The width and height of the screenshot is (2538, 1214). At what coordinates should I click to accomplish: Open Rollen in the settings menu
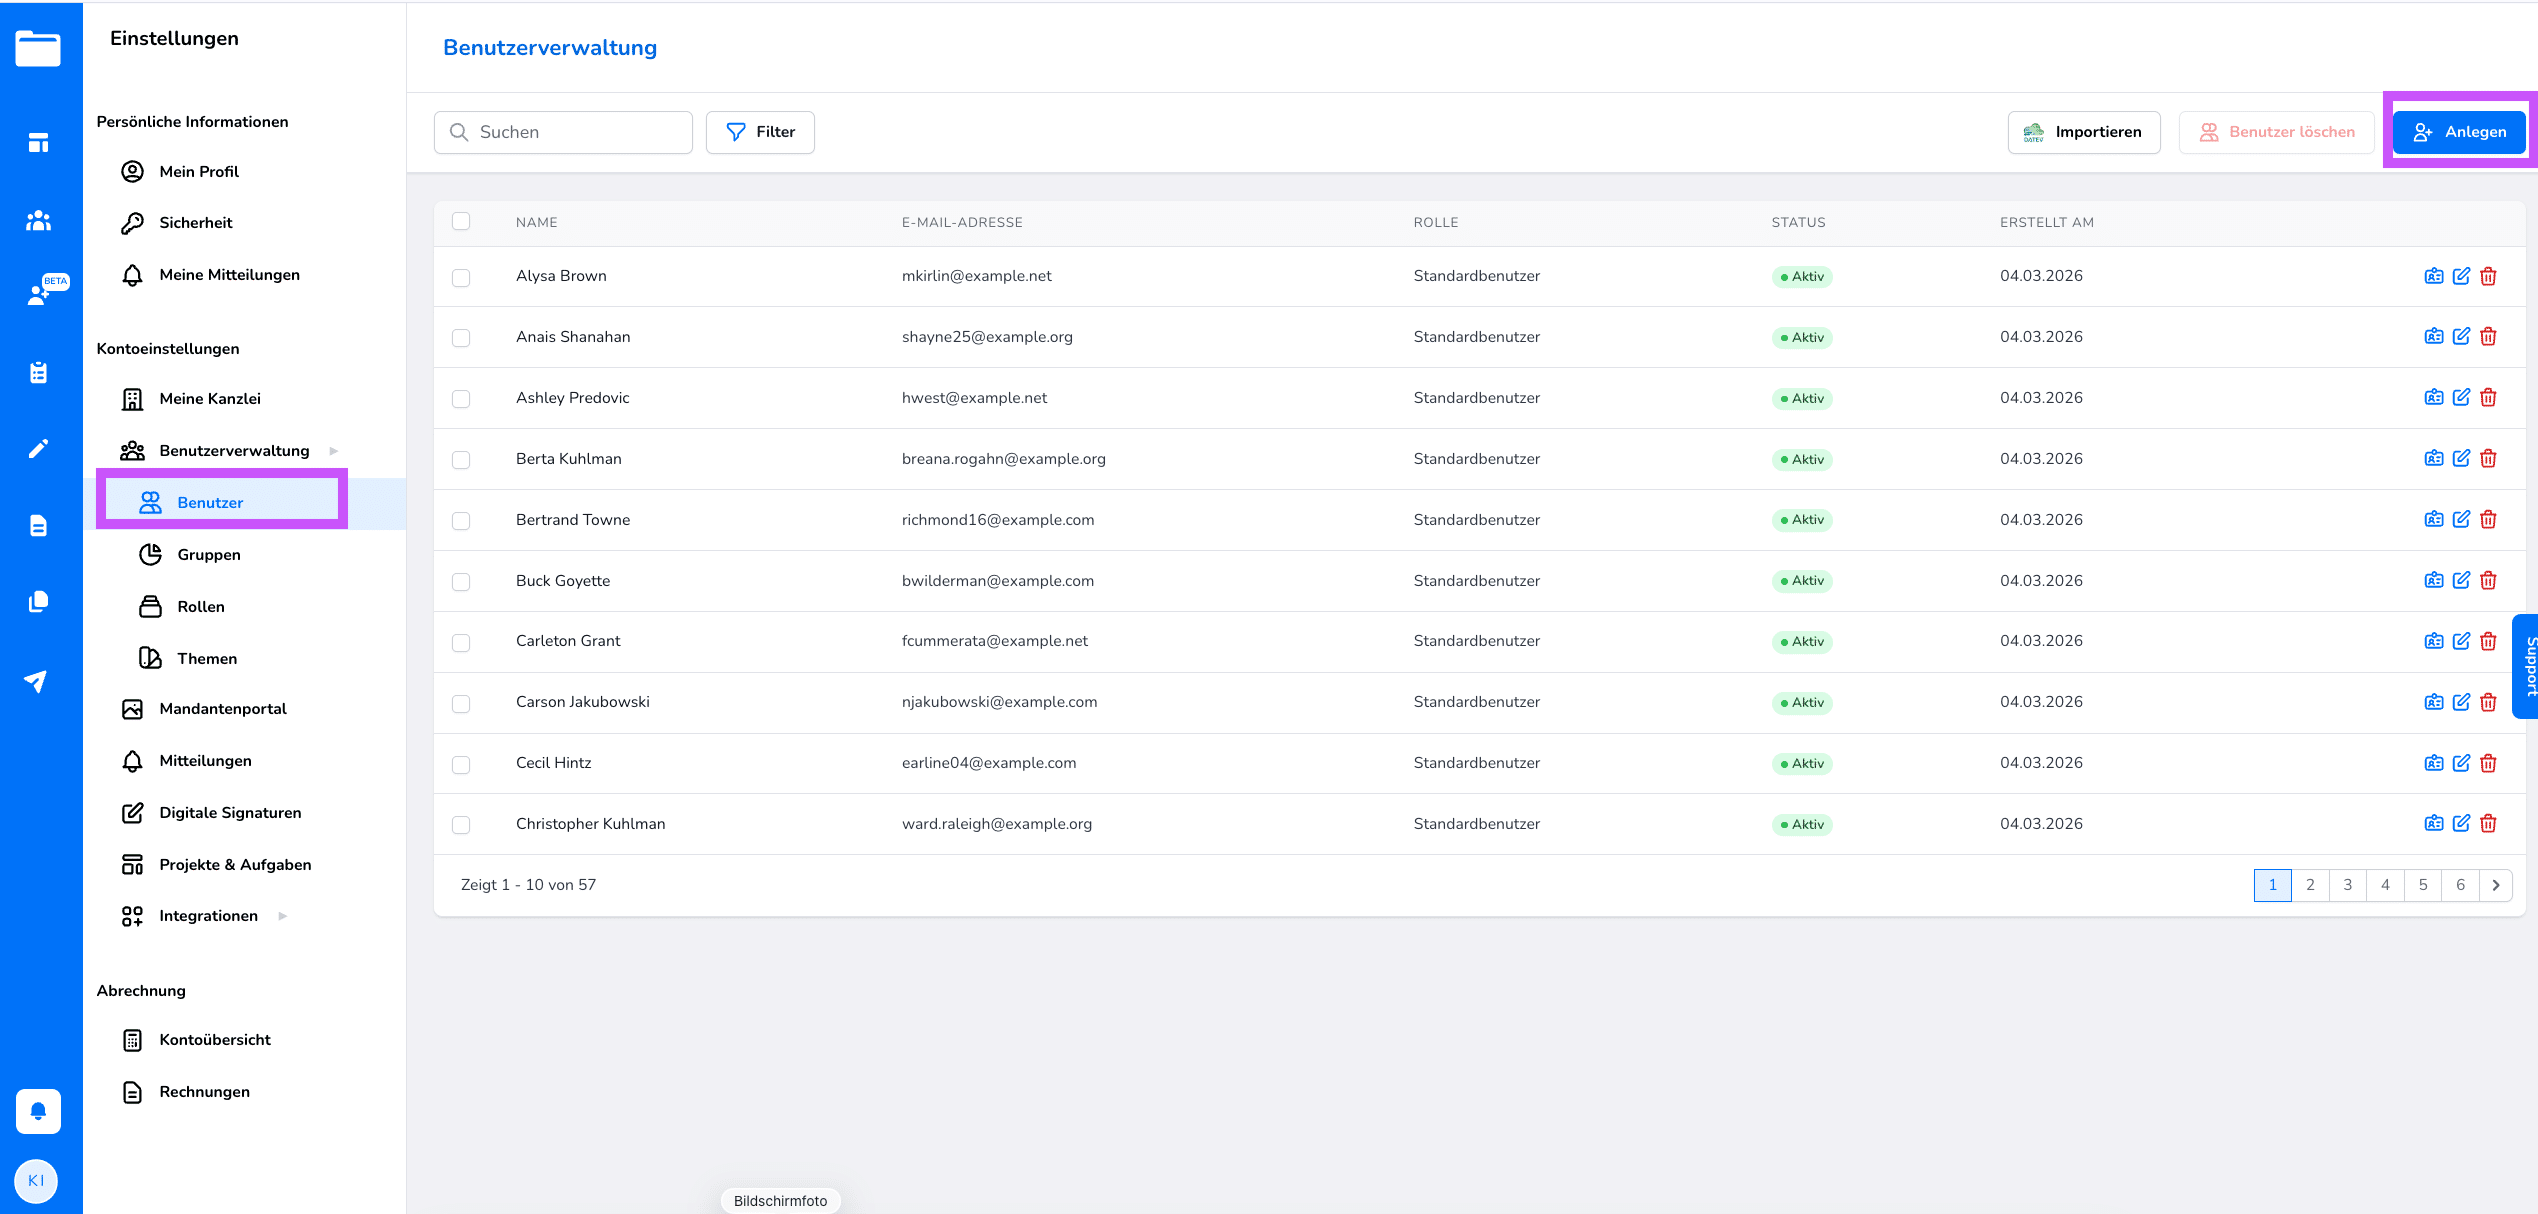200,607
